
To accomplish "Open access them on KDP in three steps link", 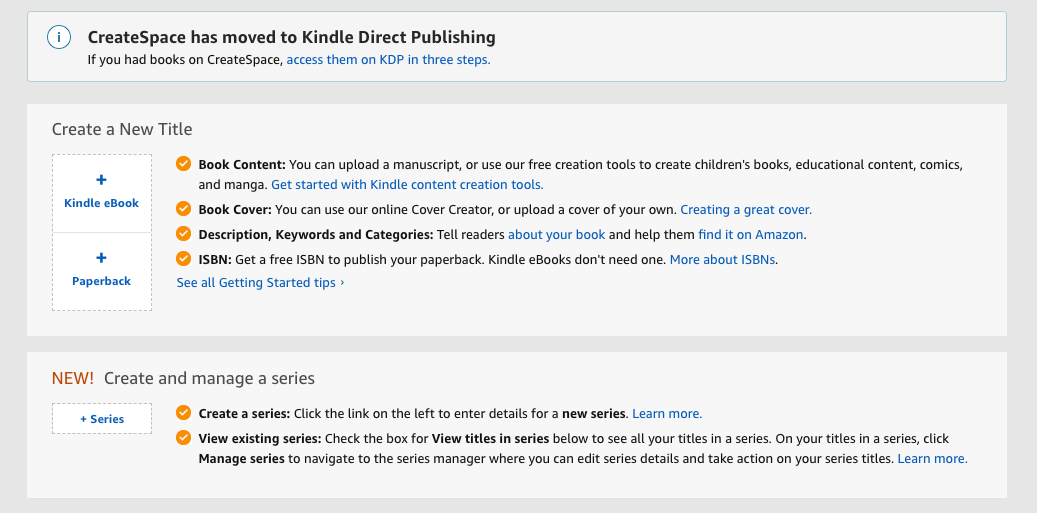I will coord(388,59).
